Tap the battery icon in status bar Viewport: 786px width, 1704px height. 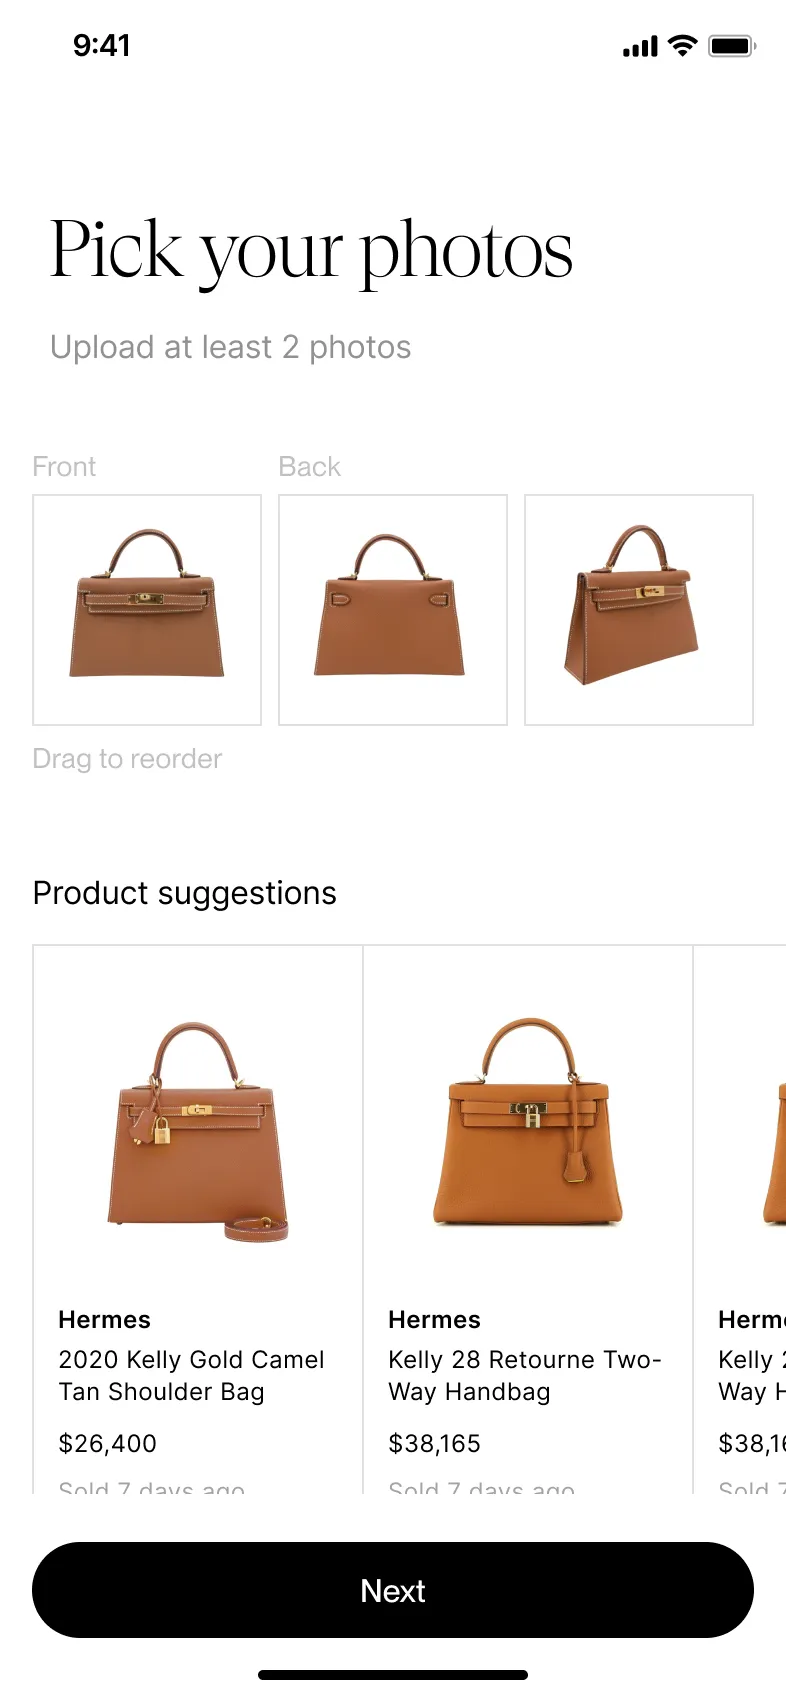733,46
